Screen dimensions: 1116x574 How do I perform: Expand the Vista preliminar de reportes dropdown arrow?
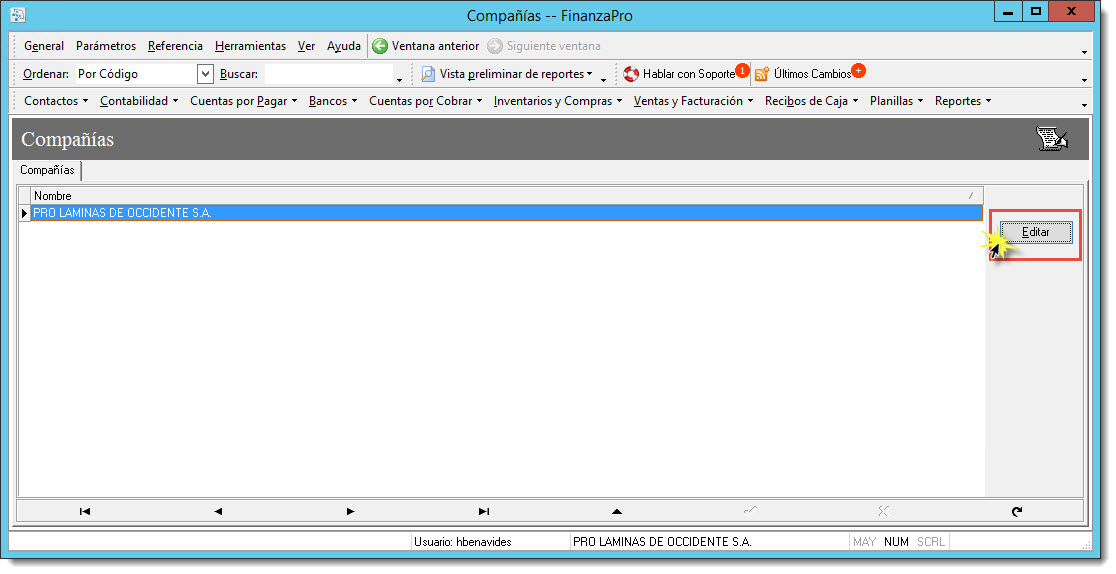(x=589, y=74)
